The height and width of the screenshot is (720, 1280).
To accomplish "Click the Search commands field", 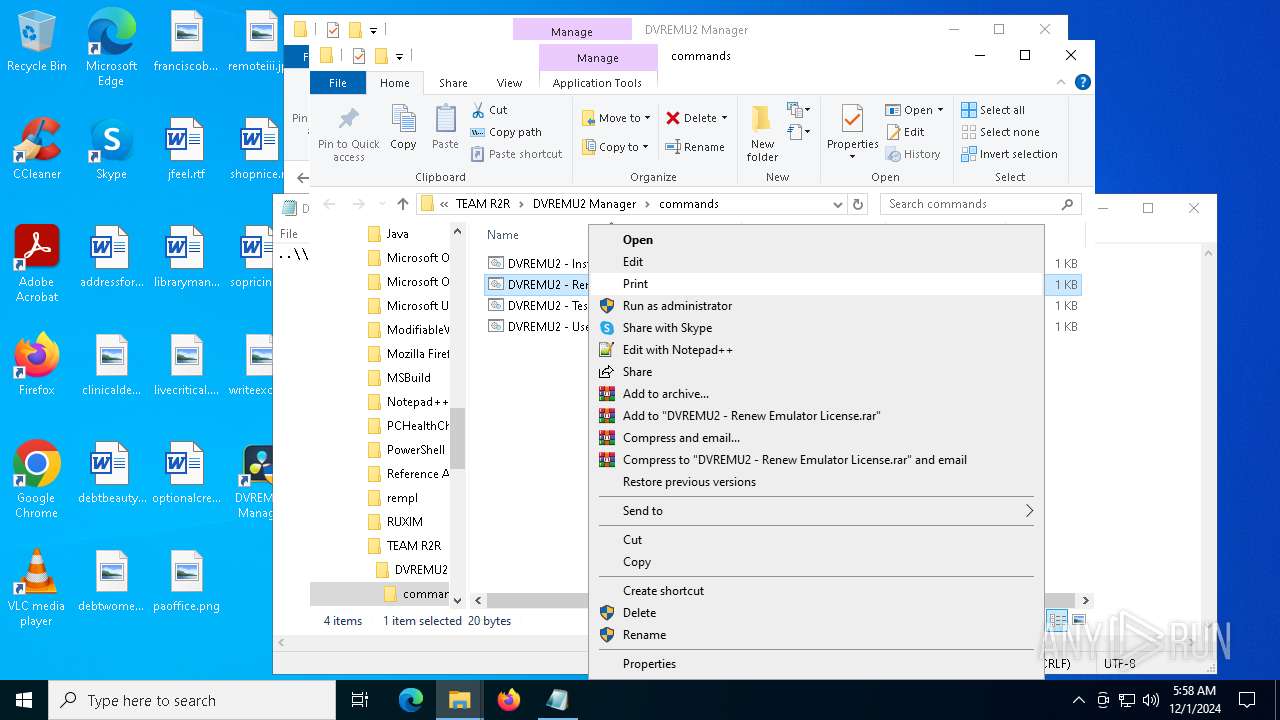I will tap(980, 204).
